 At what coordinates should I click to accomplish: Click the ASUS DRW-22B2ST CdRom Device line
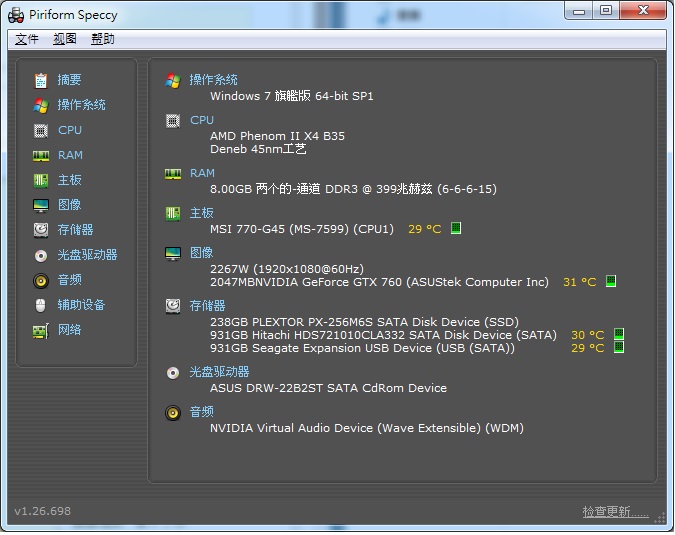[328, 388]
